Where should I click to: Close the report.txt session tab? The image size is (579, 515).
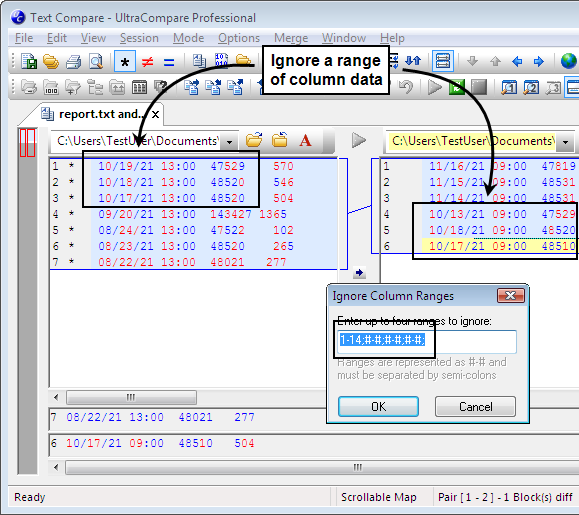click(x=155, y=115)
